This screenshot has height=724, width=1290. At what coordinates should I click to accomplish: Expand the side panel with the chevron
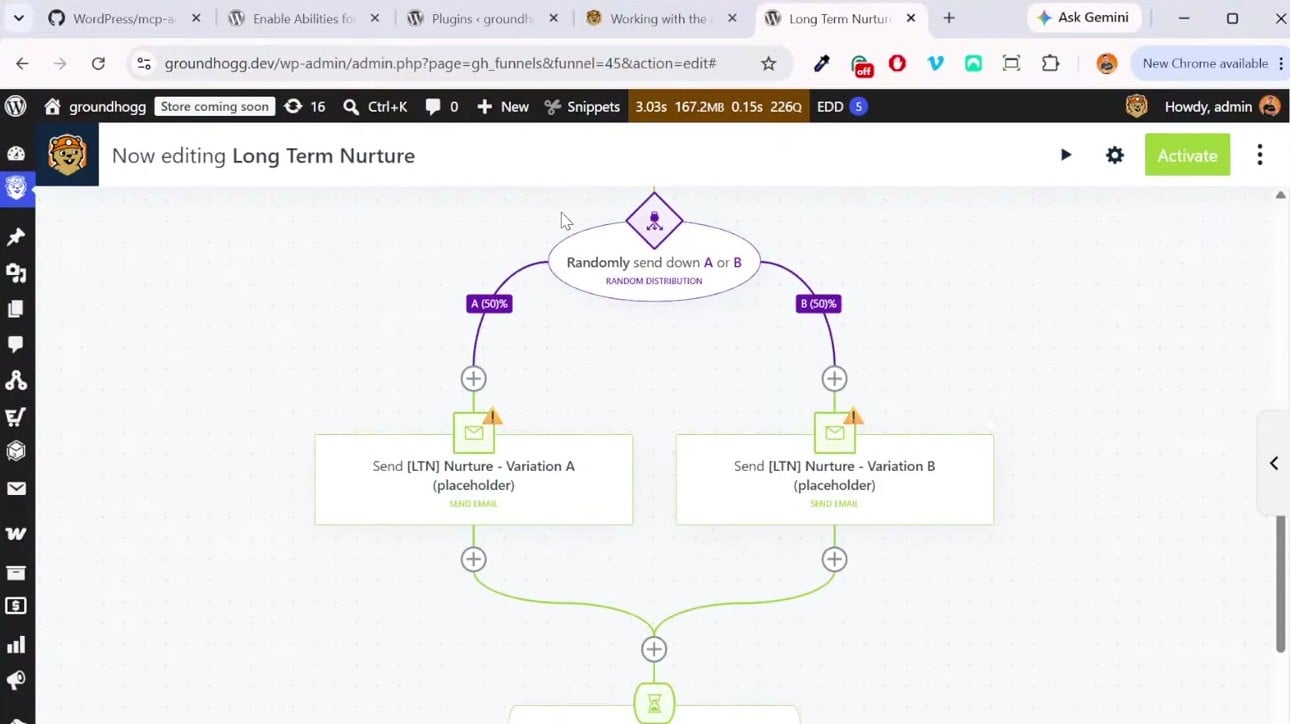pyautogui.click(x=1274, y=463)
